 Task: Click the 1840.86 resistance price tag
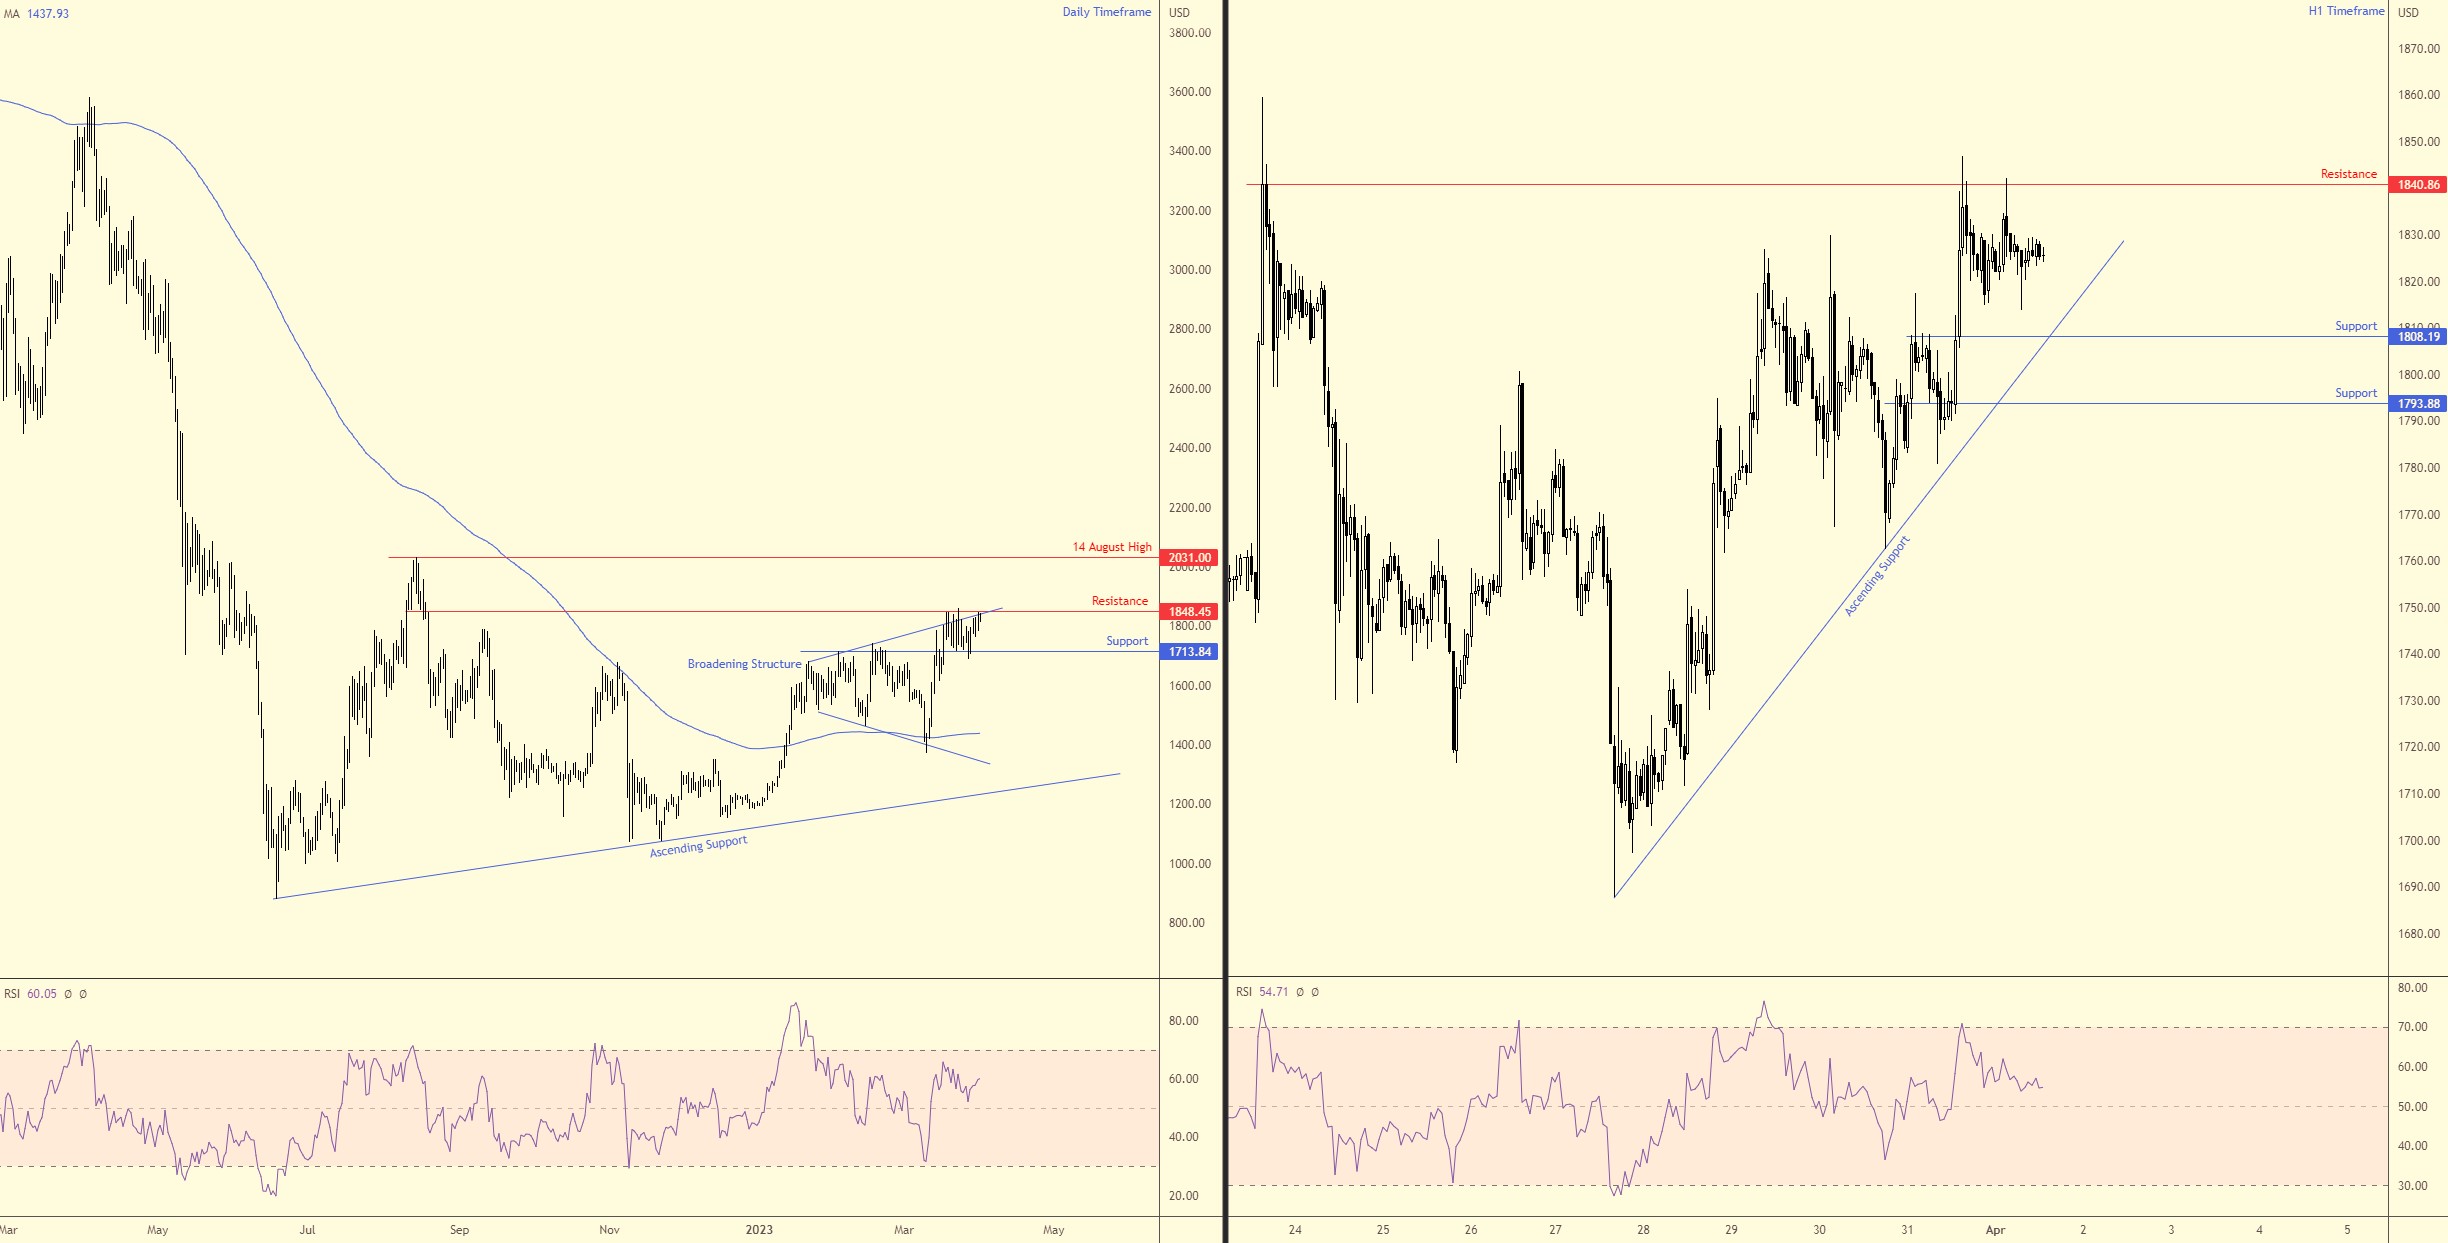pyautogui.click(x=2418, y=185)
